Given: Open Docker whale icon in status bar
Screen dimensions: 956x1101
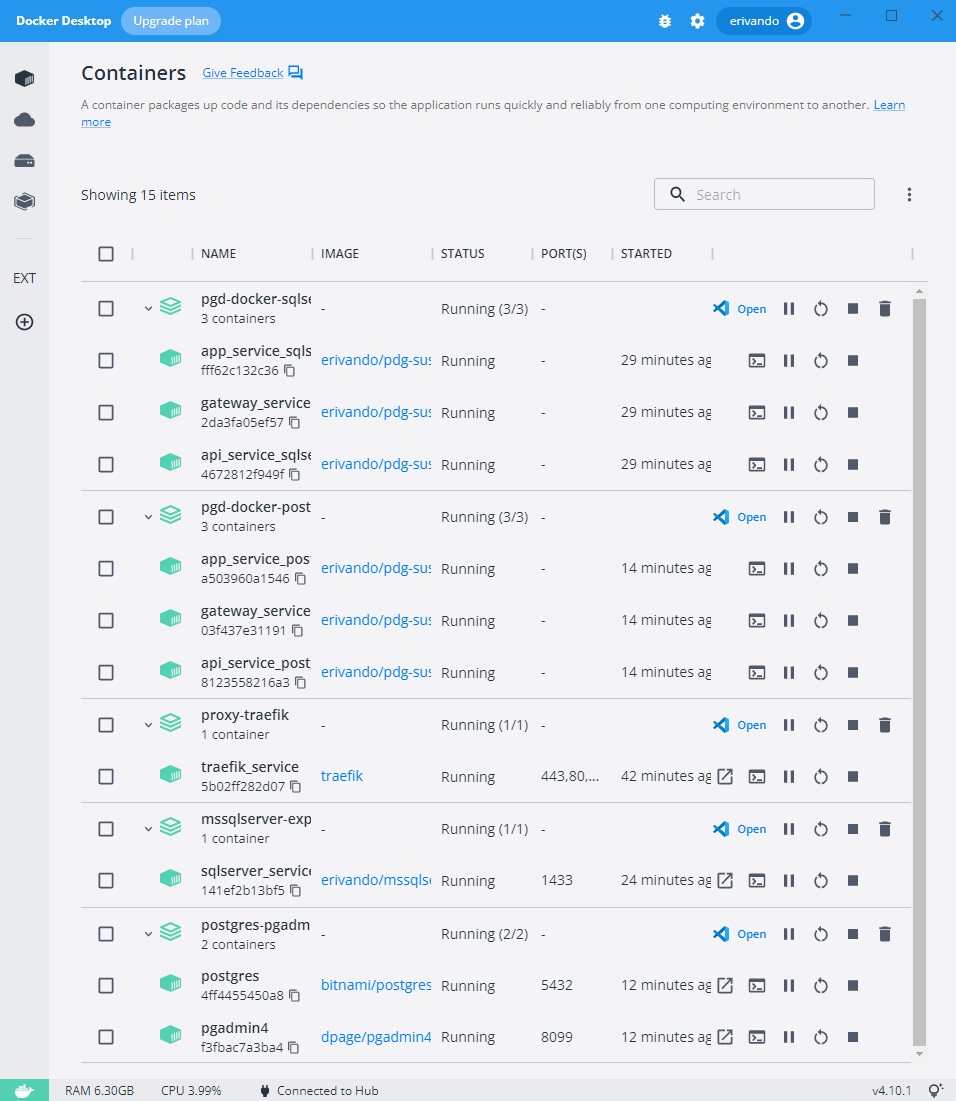Looking at the screenshot, I should pos(25,1090).
